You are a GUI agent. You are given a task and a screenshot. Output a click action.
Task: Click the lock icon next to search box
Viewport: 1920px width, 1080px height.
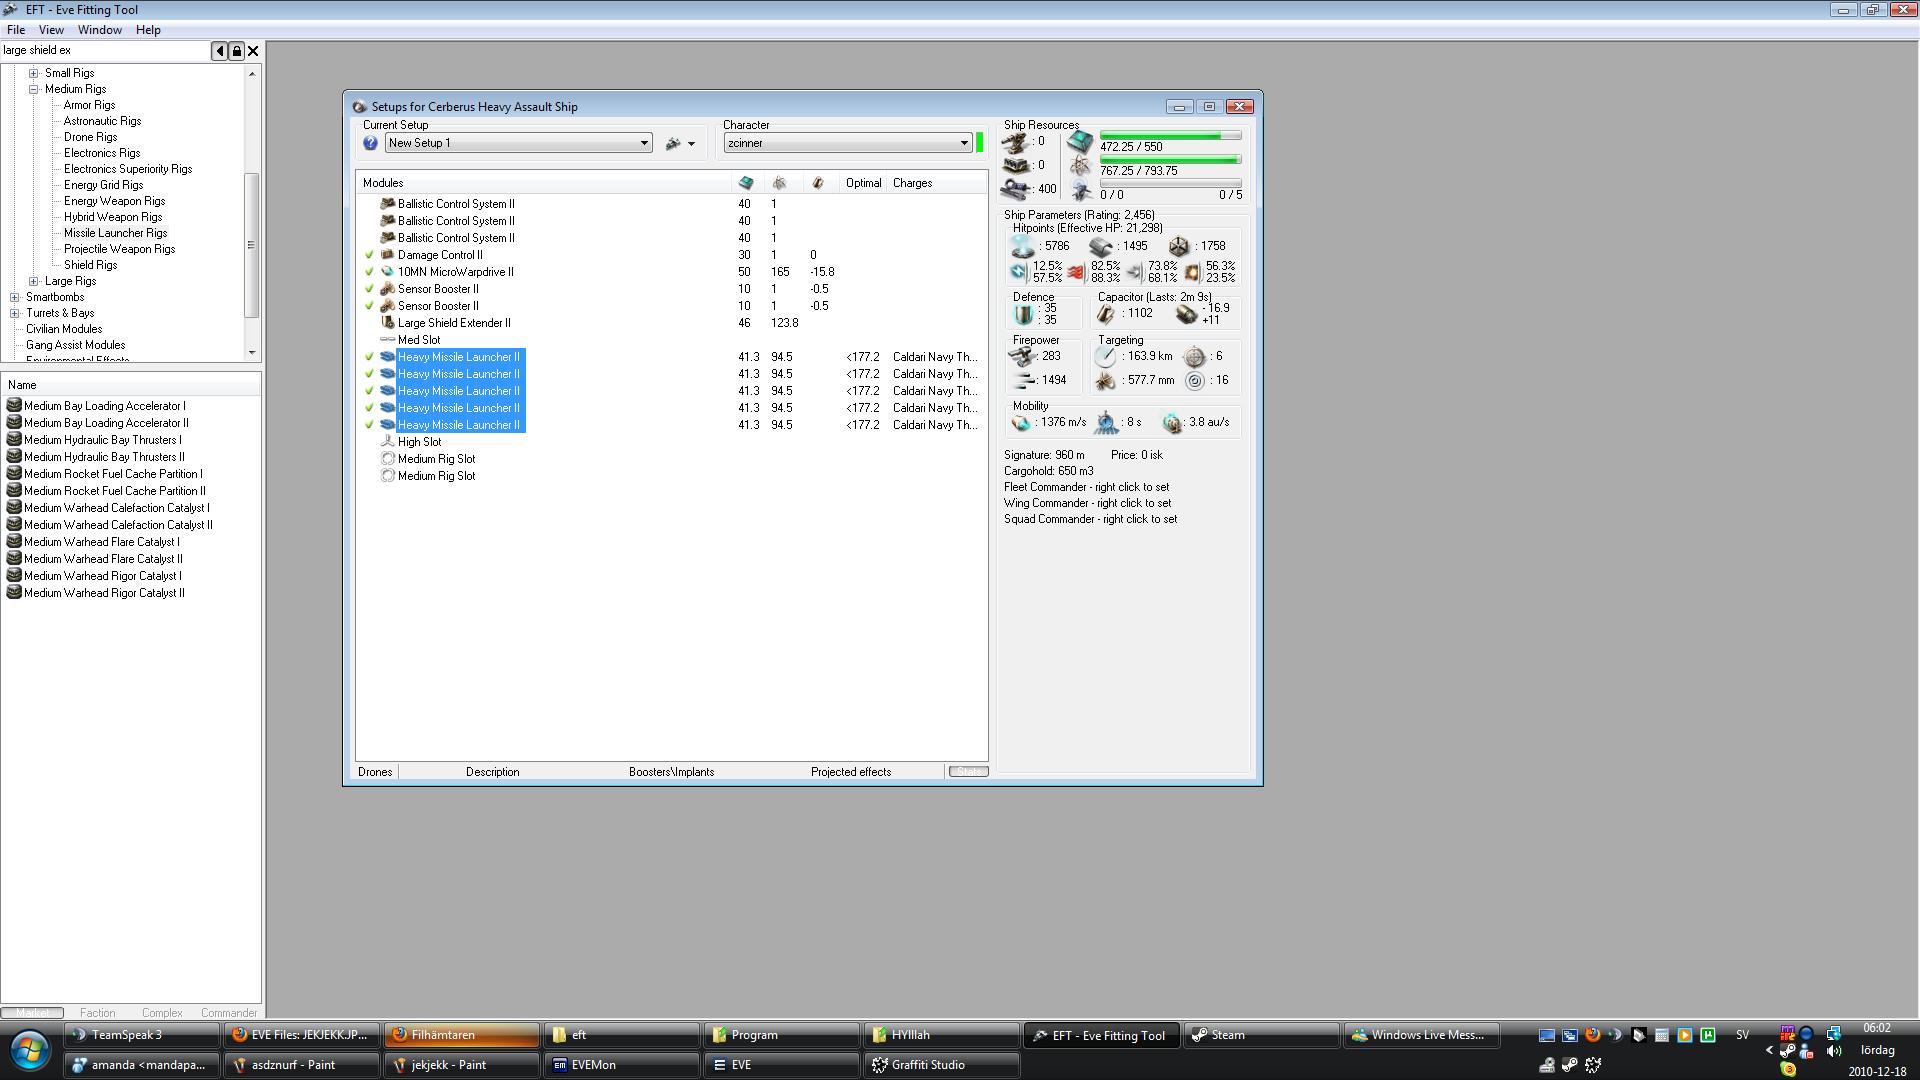point(237,51)
